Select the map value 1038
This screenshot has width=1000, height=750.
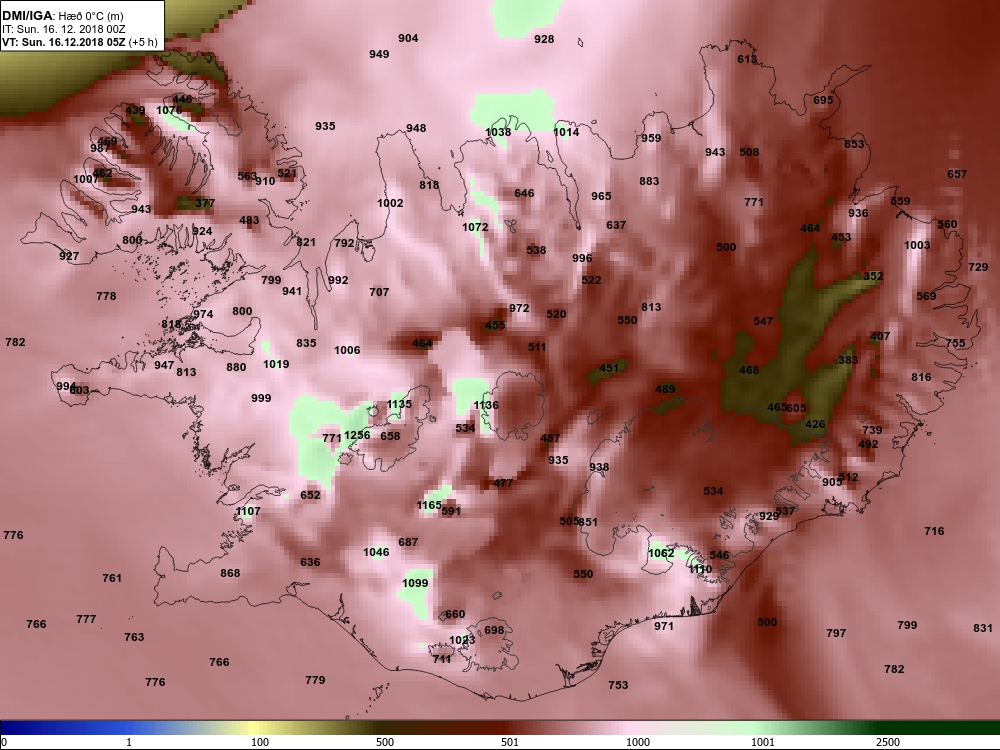click(x=498, y=132)
